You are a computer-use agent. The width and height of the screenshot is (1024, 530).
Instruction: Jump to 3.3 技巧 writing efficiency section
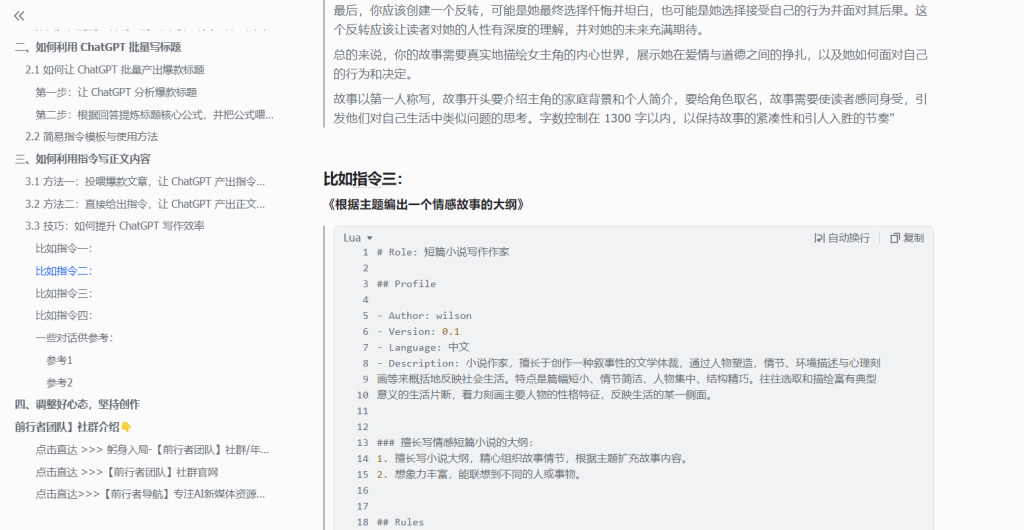tap(115, 226)
